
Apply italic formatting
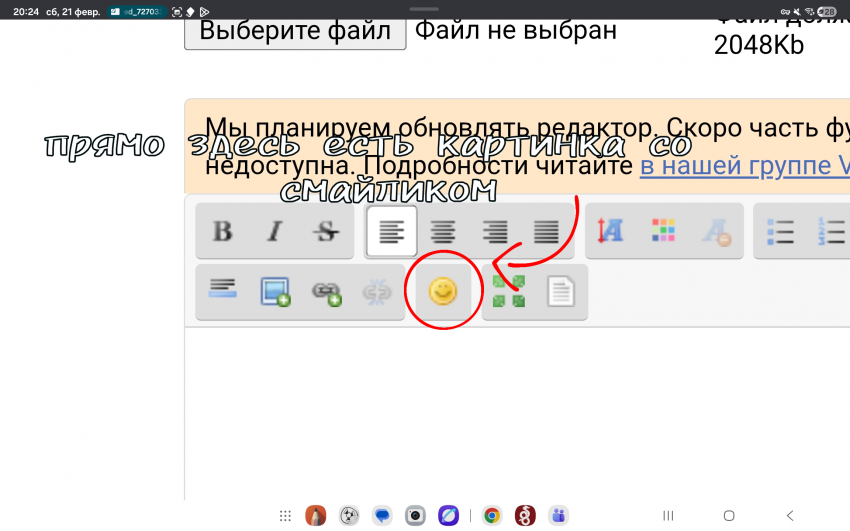coord(275,231)
